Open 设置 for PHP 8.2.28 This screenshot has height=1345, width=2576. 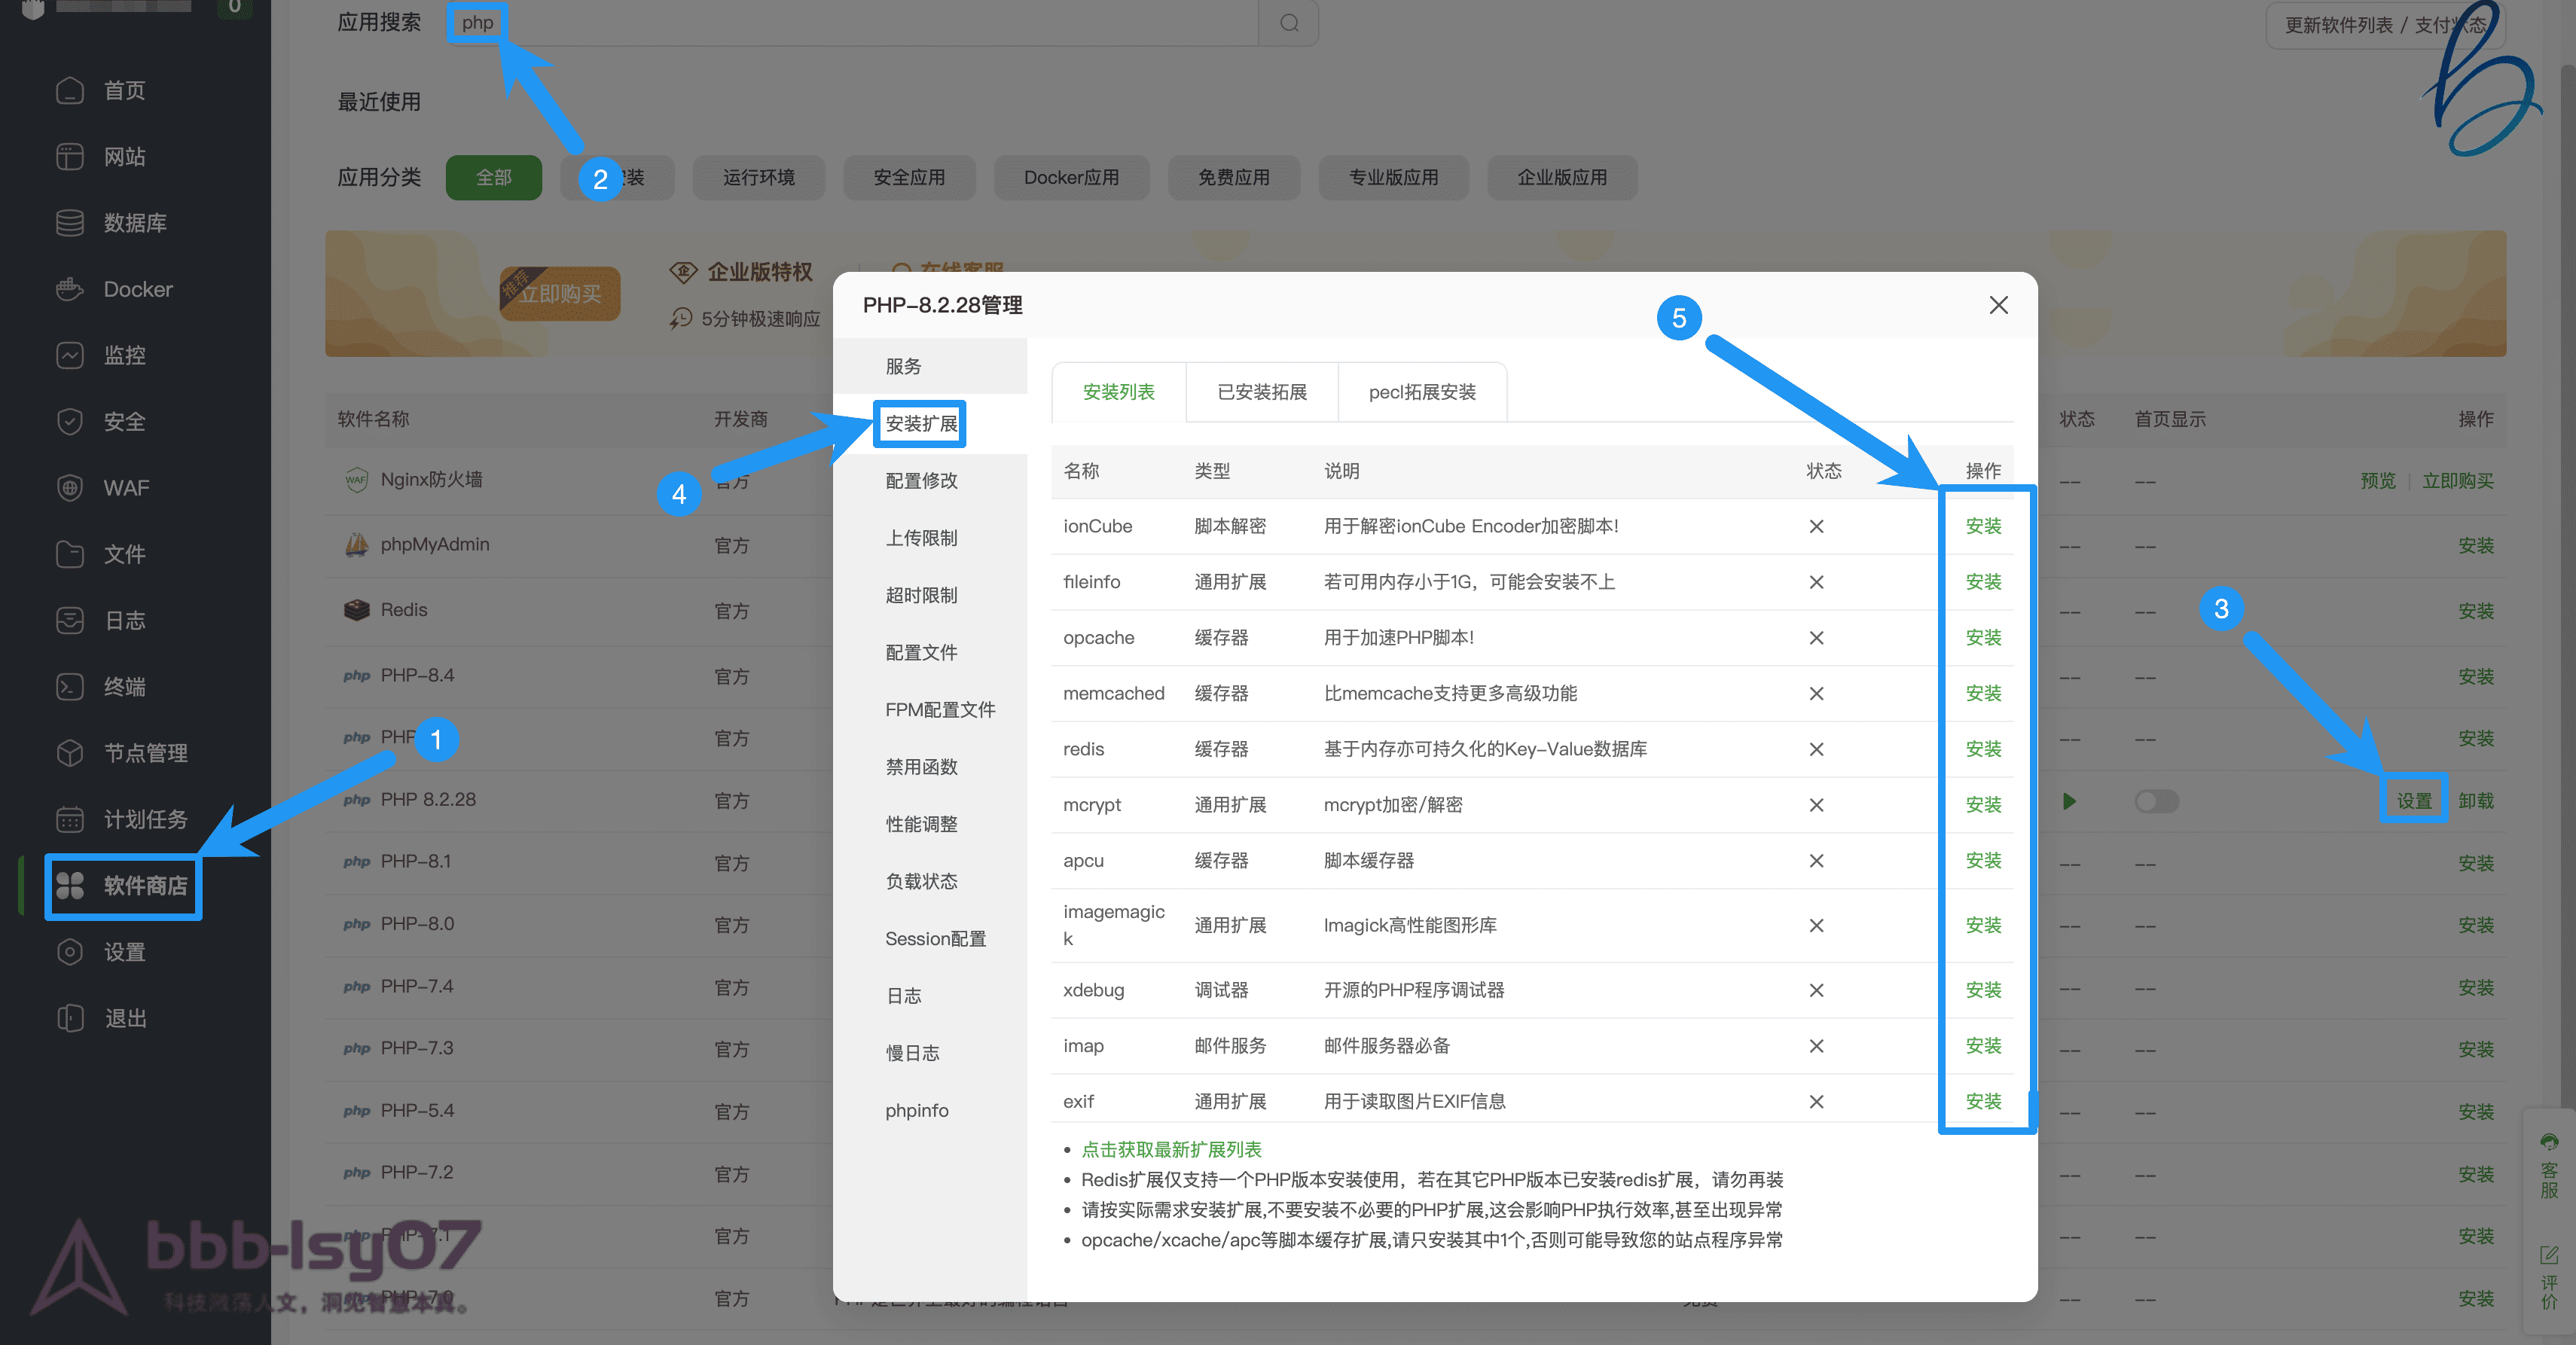pyautogui.click(x=2414, y=800)
